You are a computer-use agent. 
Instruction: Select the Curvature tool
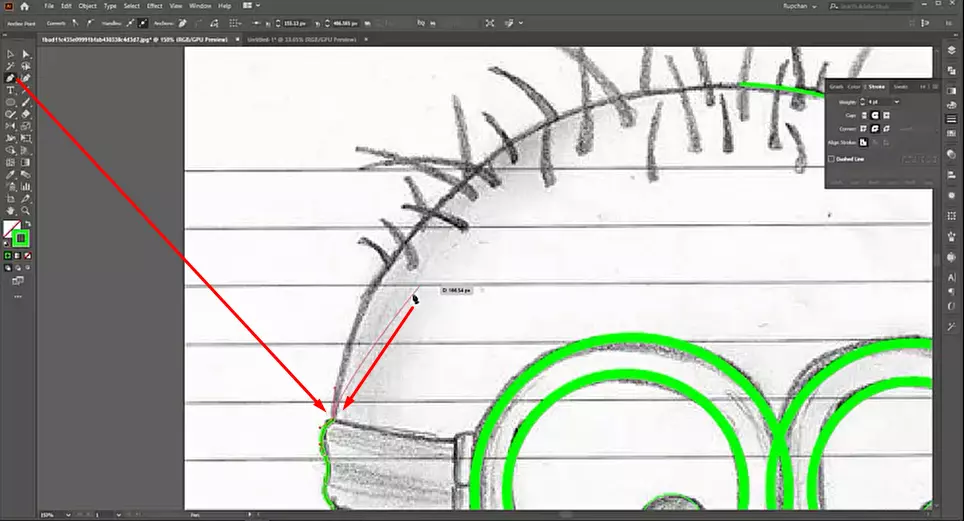coord(26,78)
